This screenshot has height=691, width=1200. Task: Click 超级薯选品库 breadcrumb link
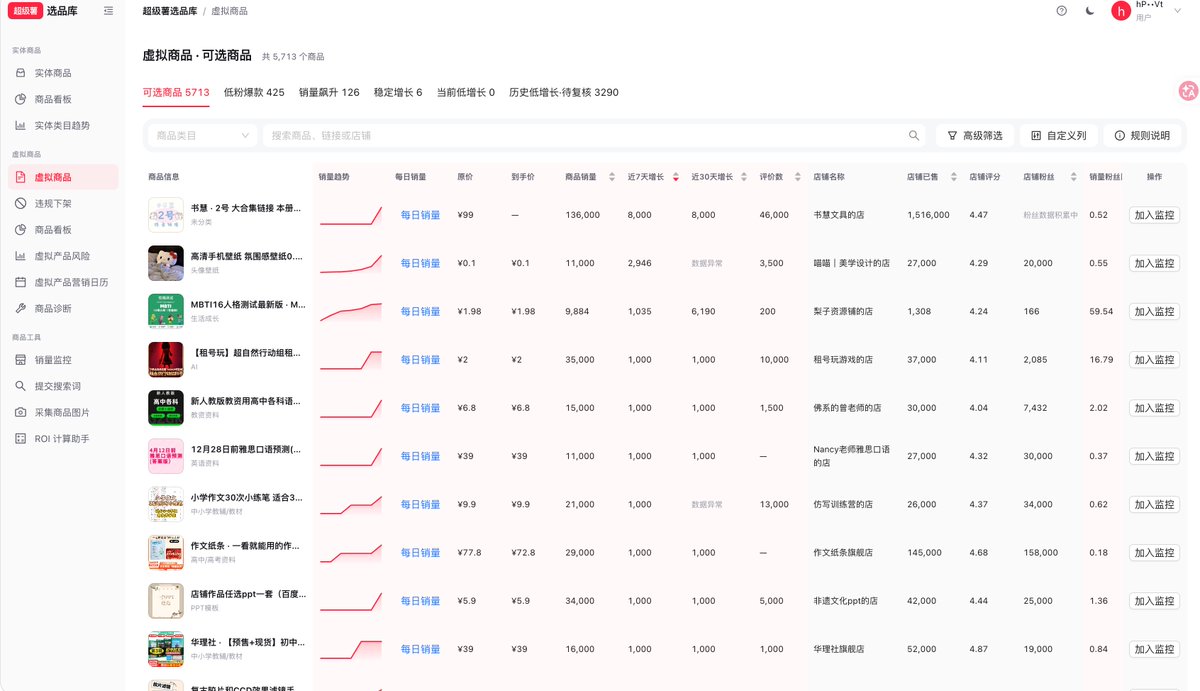click(169, 11)
